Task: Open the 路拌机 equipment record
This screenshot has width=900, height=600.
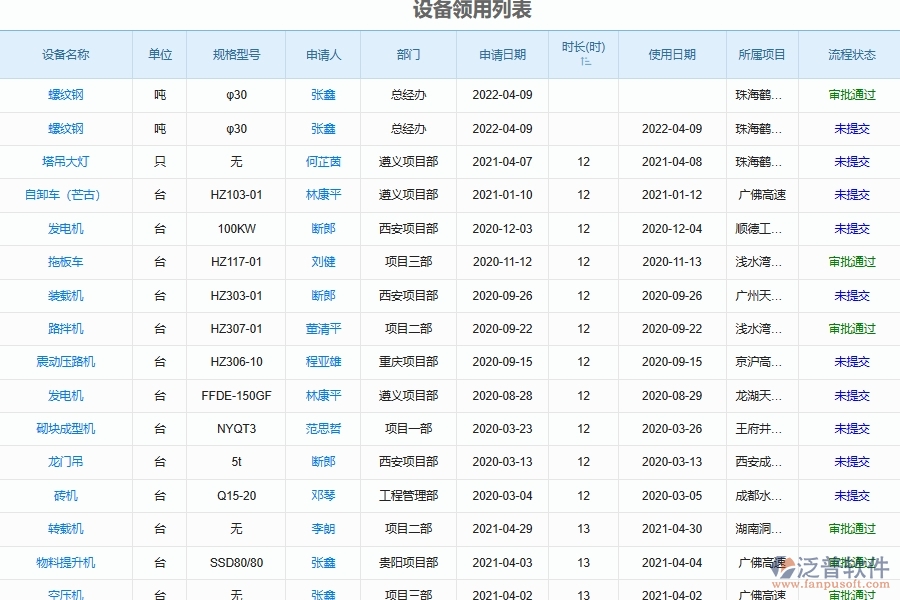Action: (66, 328)
